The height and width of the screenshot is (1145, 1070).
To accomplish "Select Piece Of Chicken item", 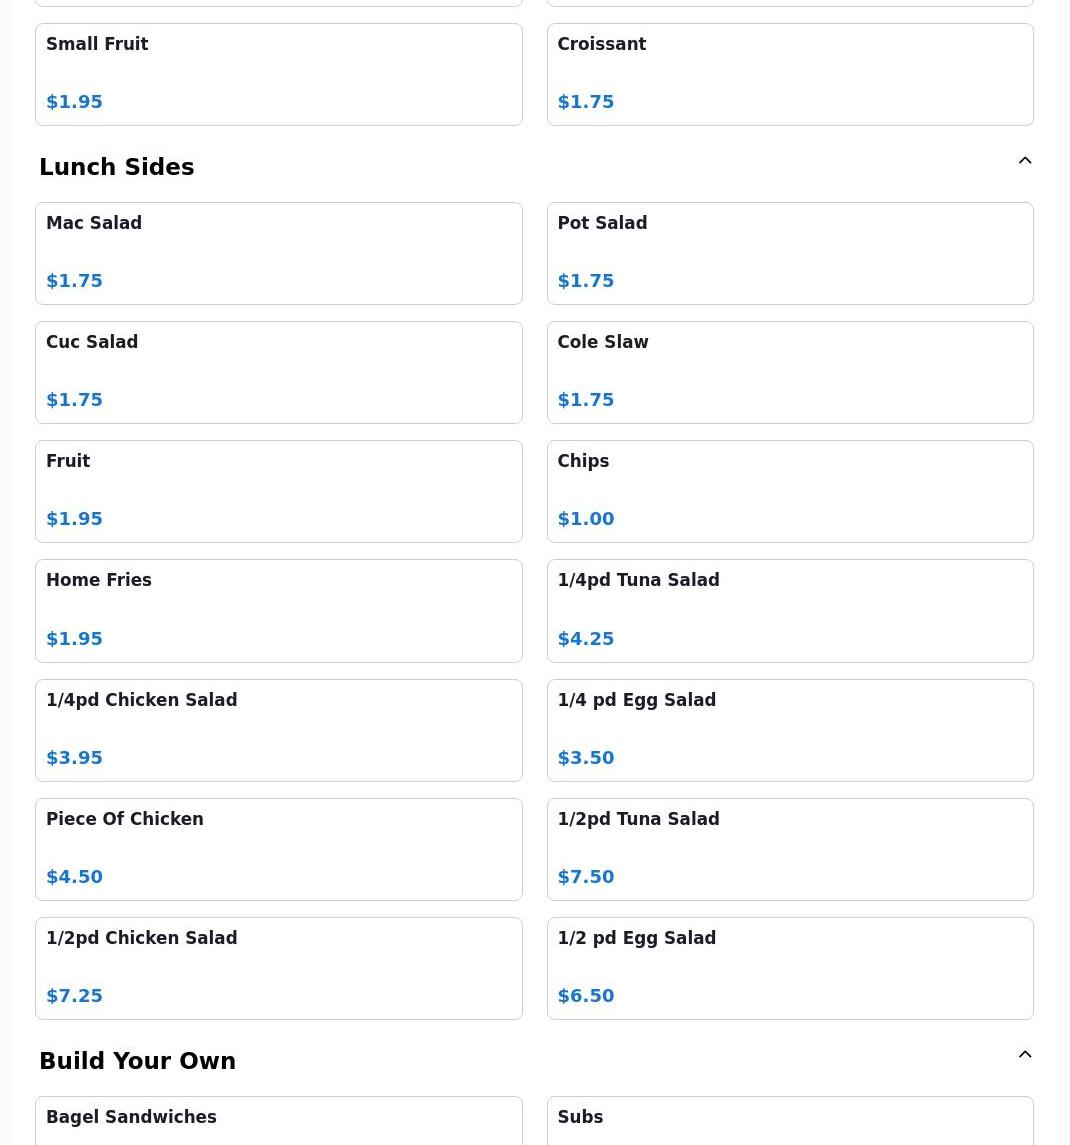I will tap(279, 849).
